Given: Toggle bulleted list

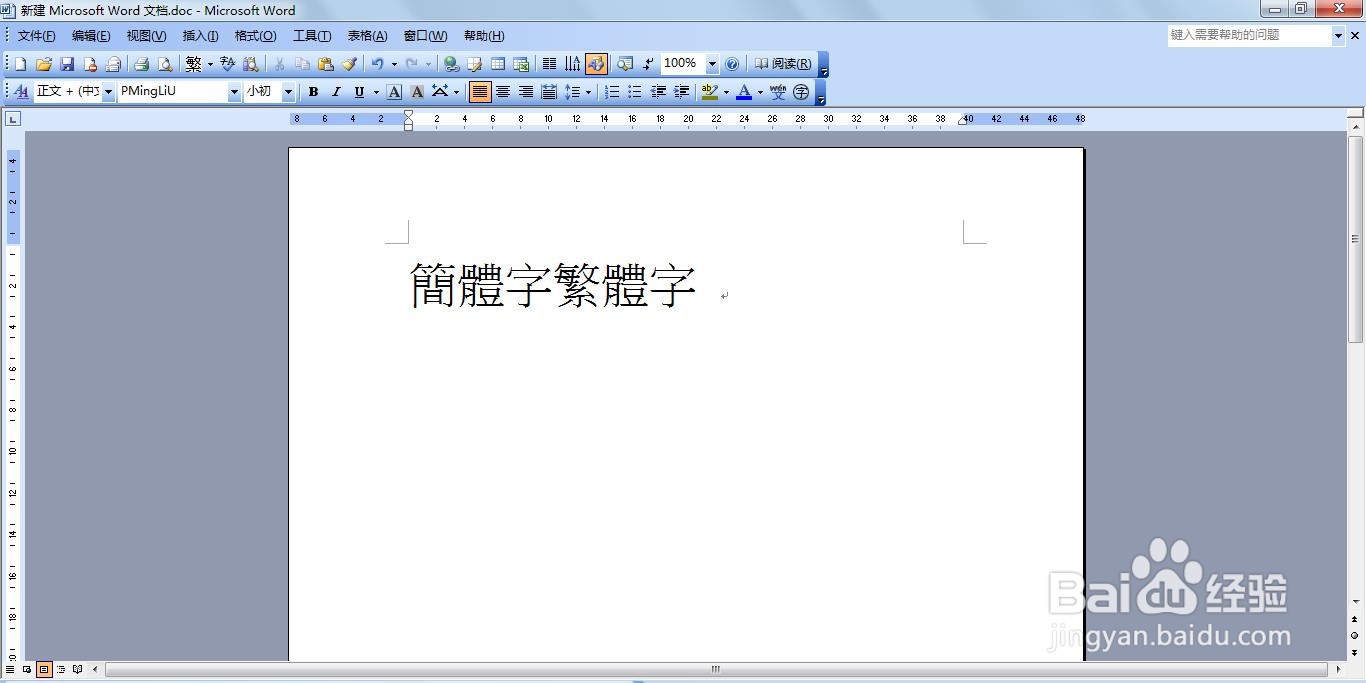Looking at the screenshot, I should pyautogui.click(x=634, y=92).
